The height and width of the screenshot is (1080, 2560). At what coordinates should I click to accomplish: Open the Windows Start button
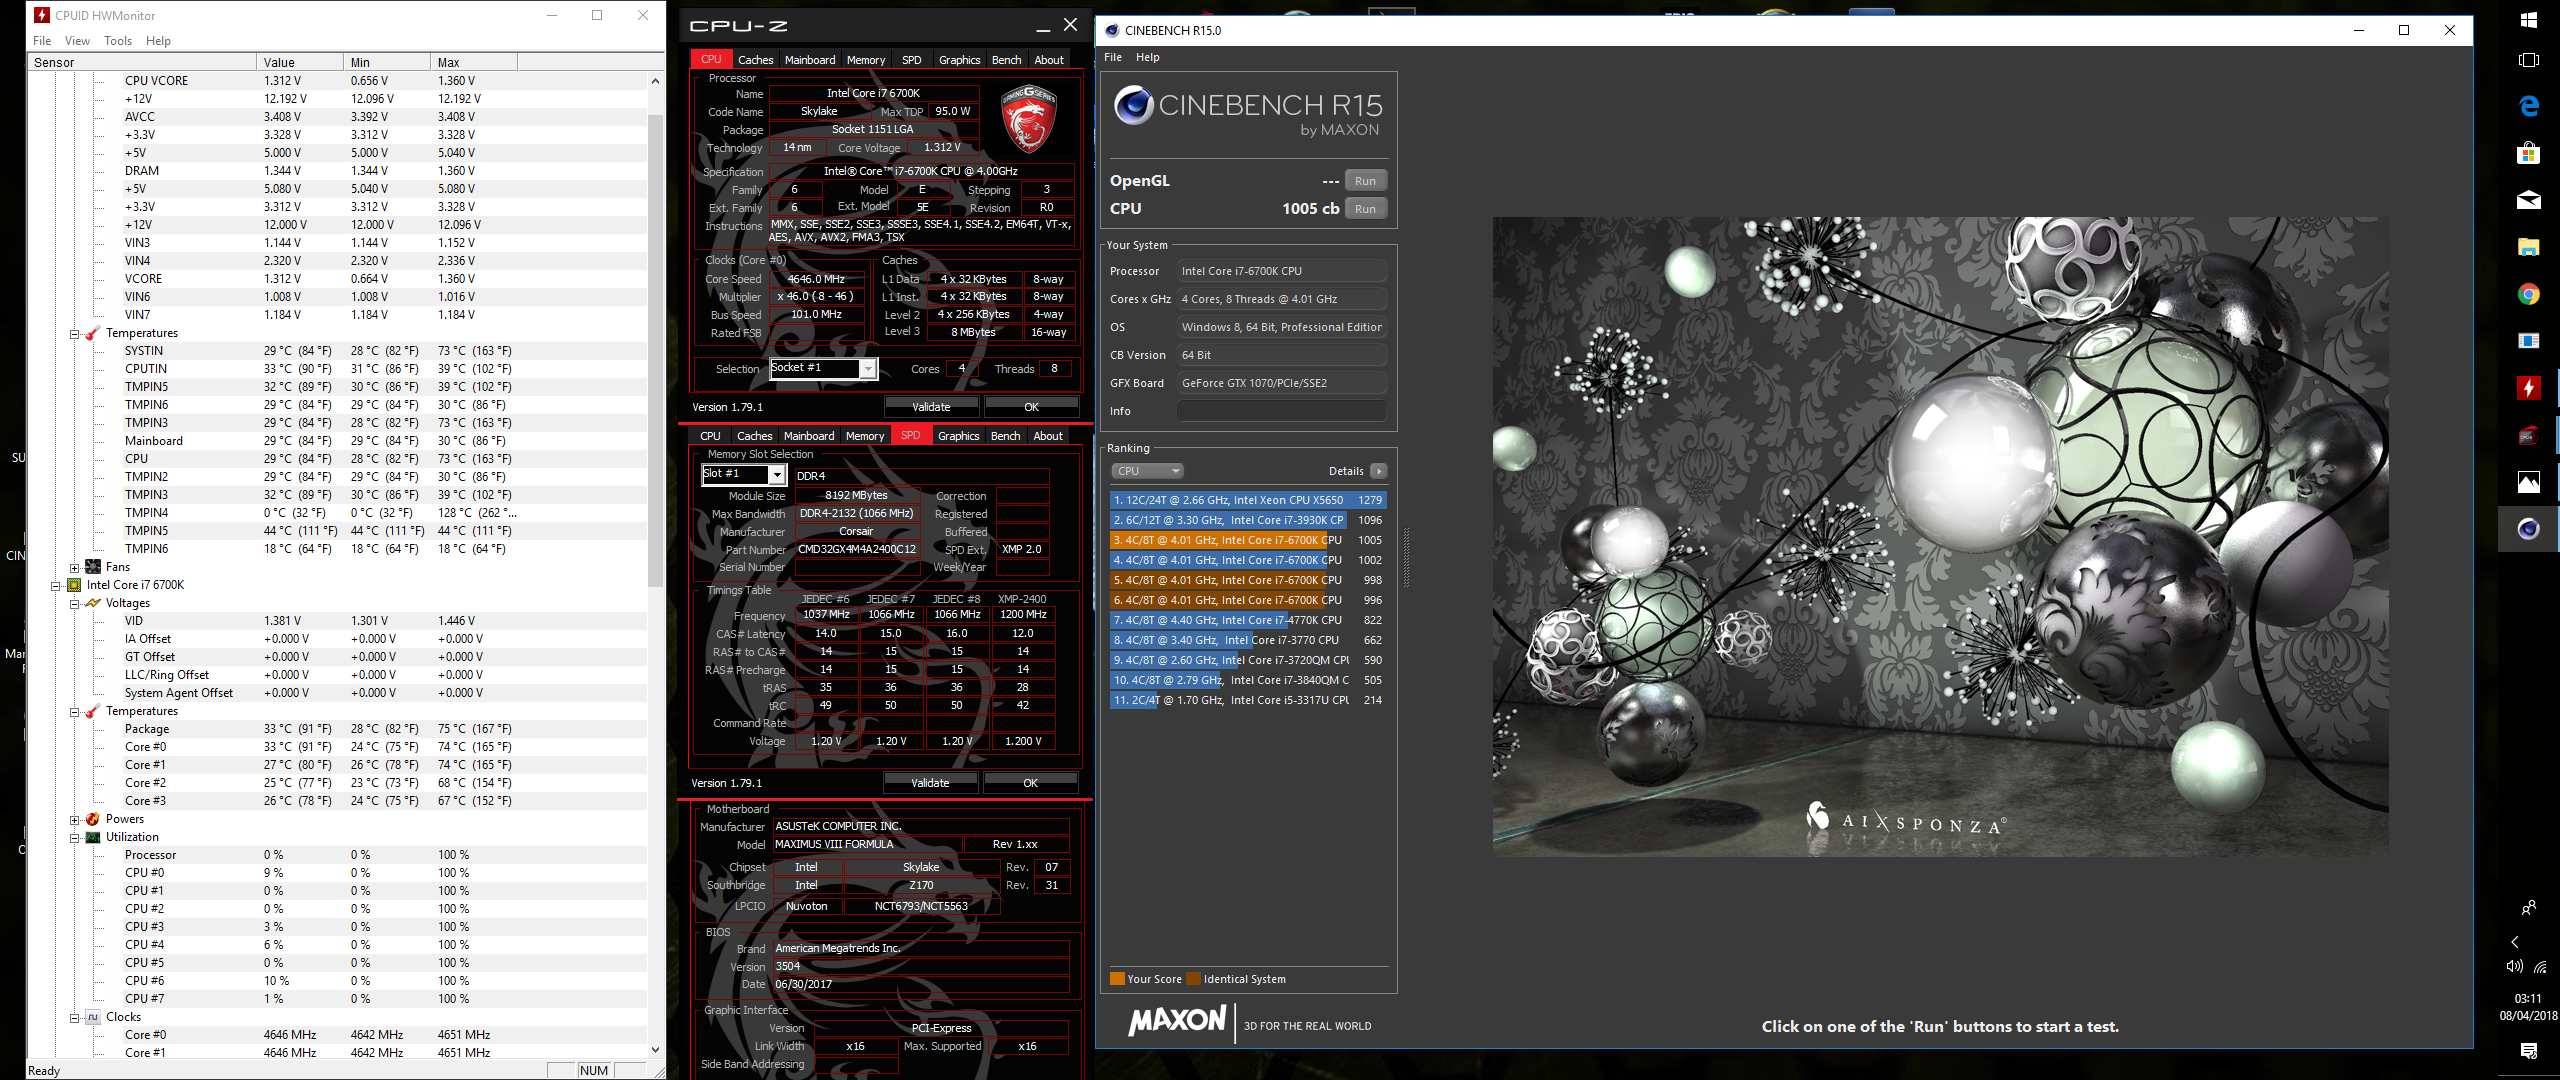(x=2529, y=19)
